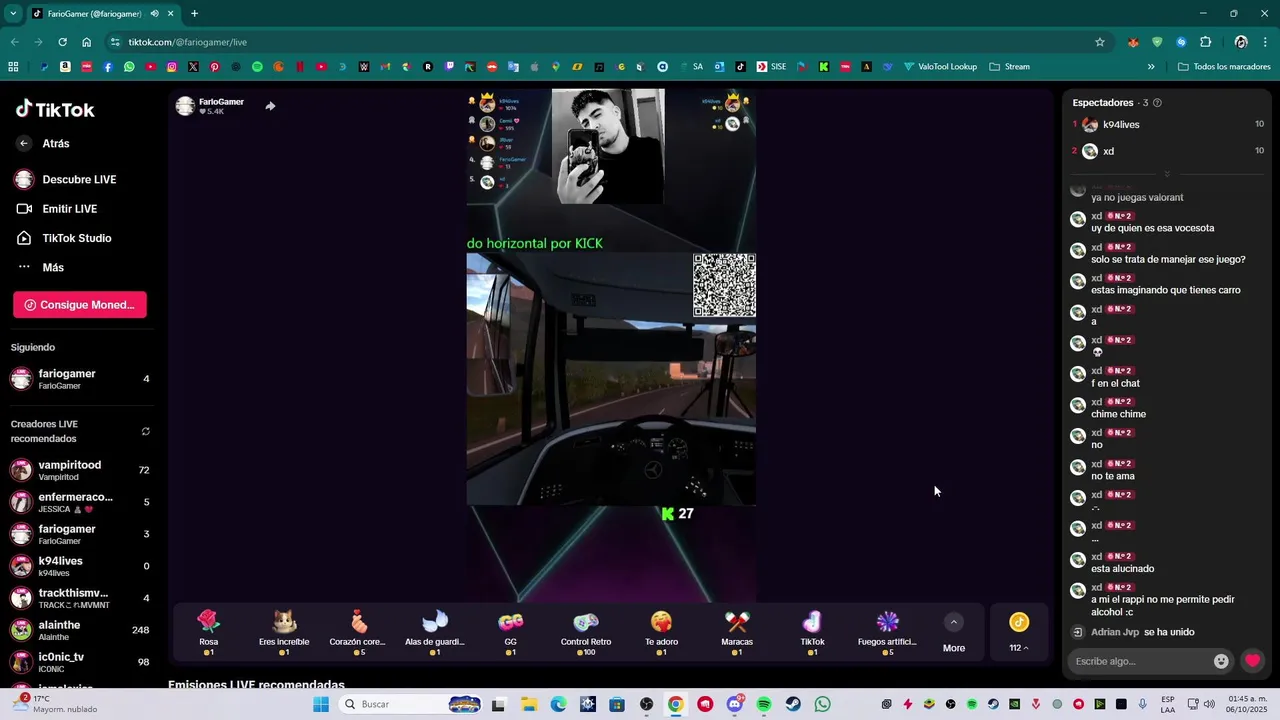Open Windows Start menu
Screen dimensions: 1280x720
[321, 704]
